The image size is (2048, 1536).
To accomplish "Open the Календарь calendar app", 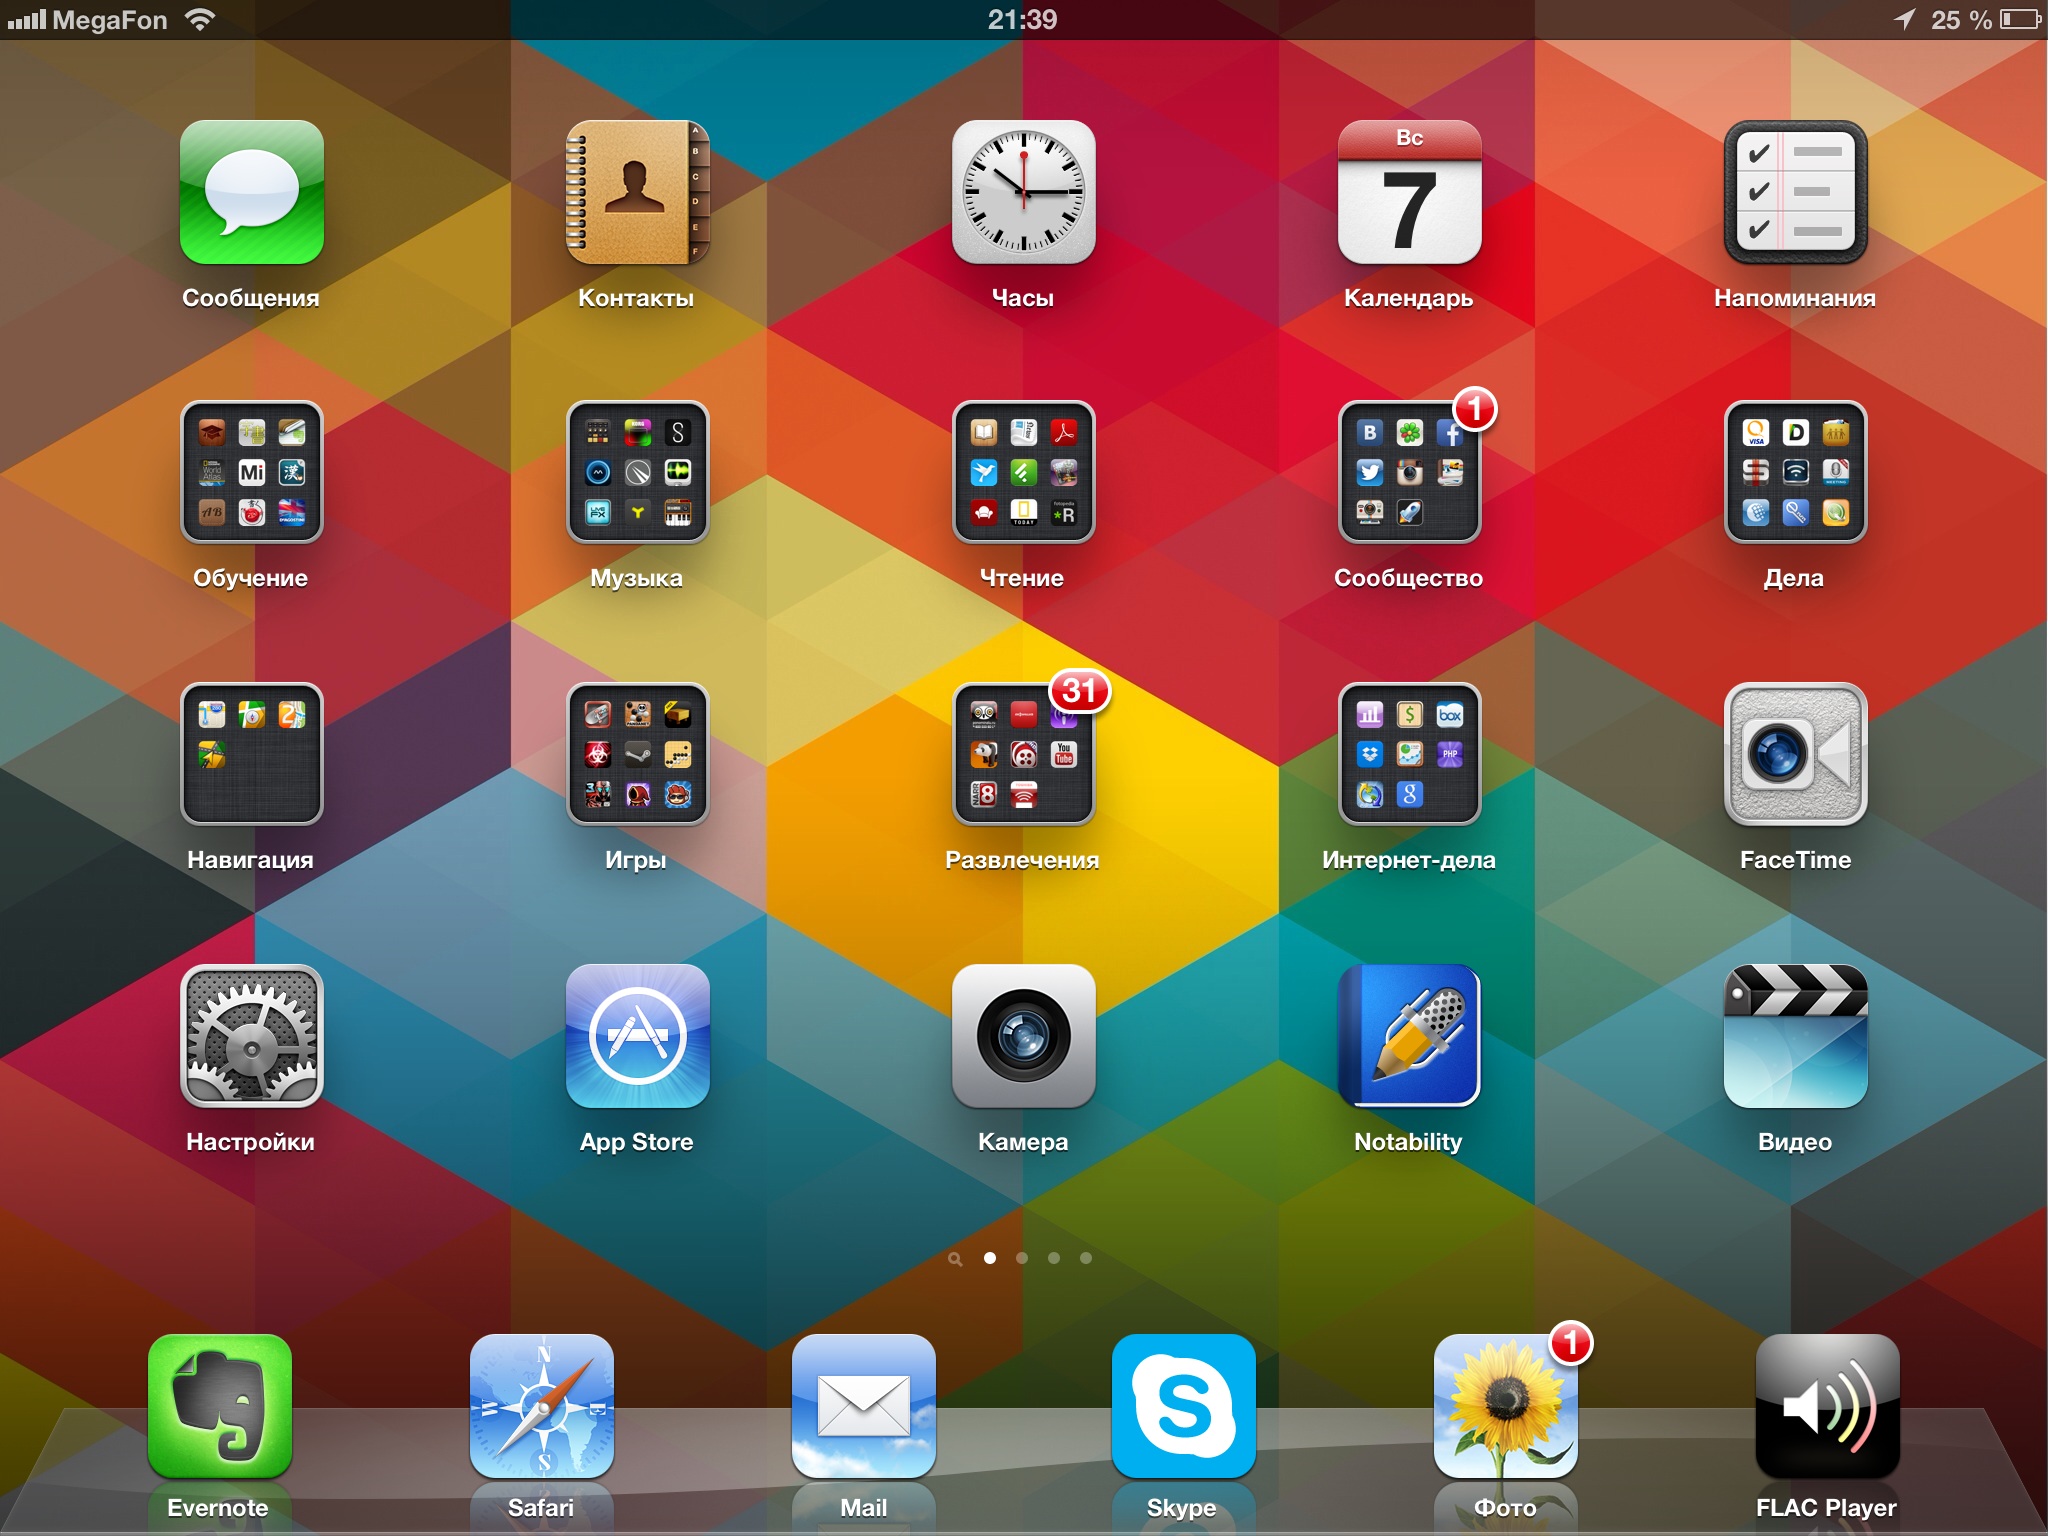I will pos(1409,192).
